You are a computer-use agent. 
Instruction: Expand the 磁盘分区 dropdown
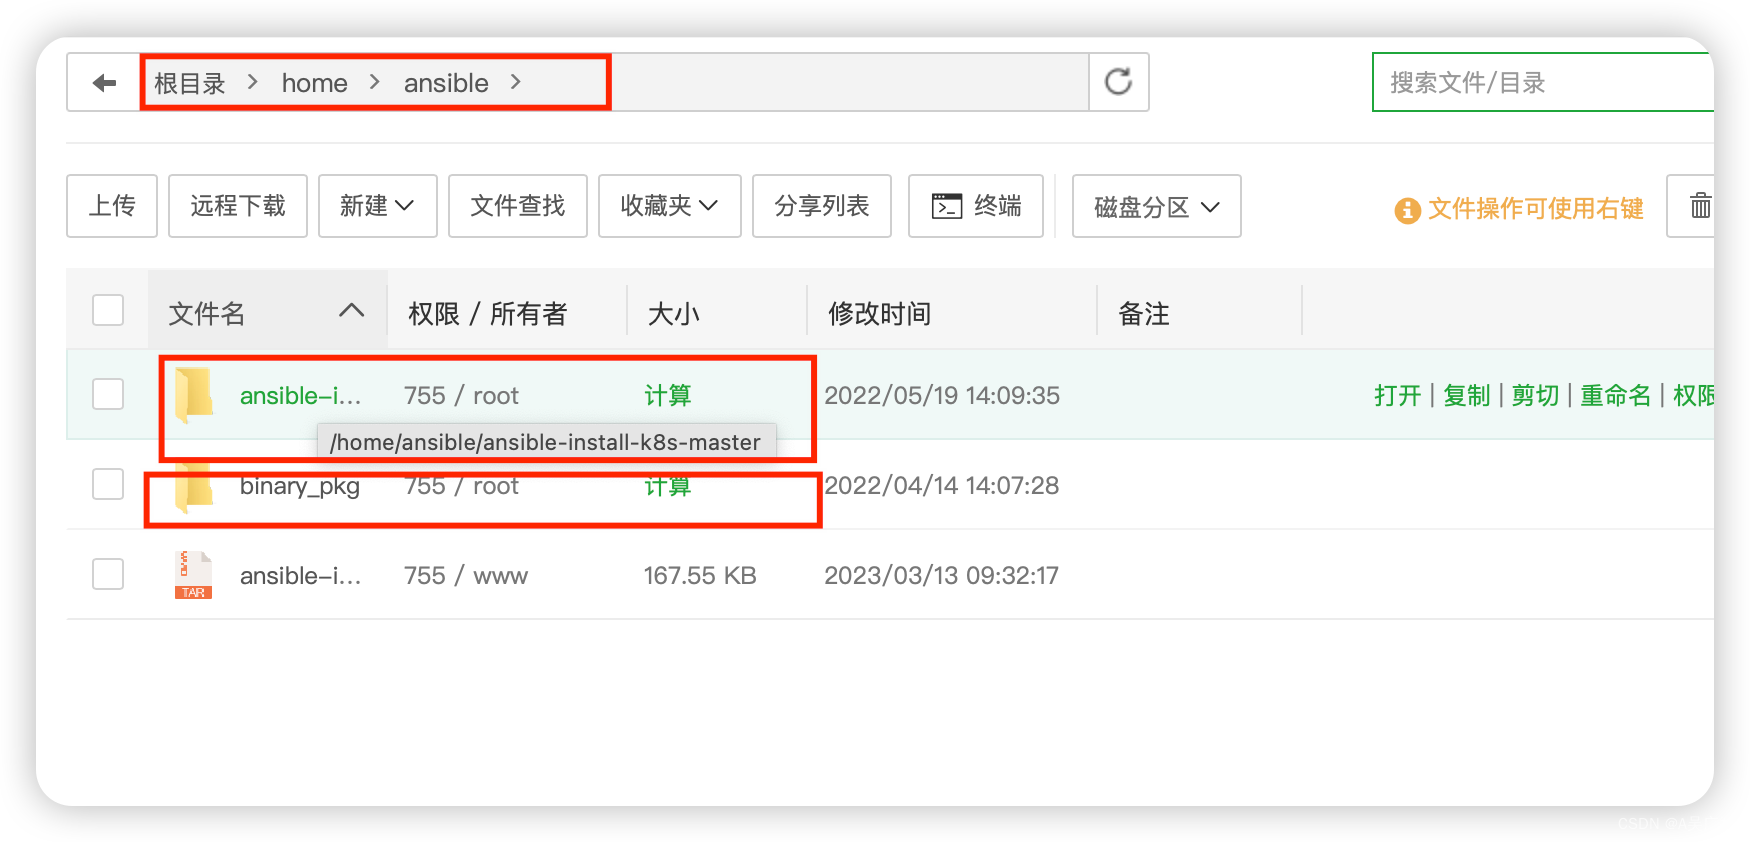1157,206
